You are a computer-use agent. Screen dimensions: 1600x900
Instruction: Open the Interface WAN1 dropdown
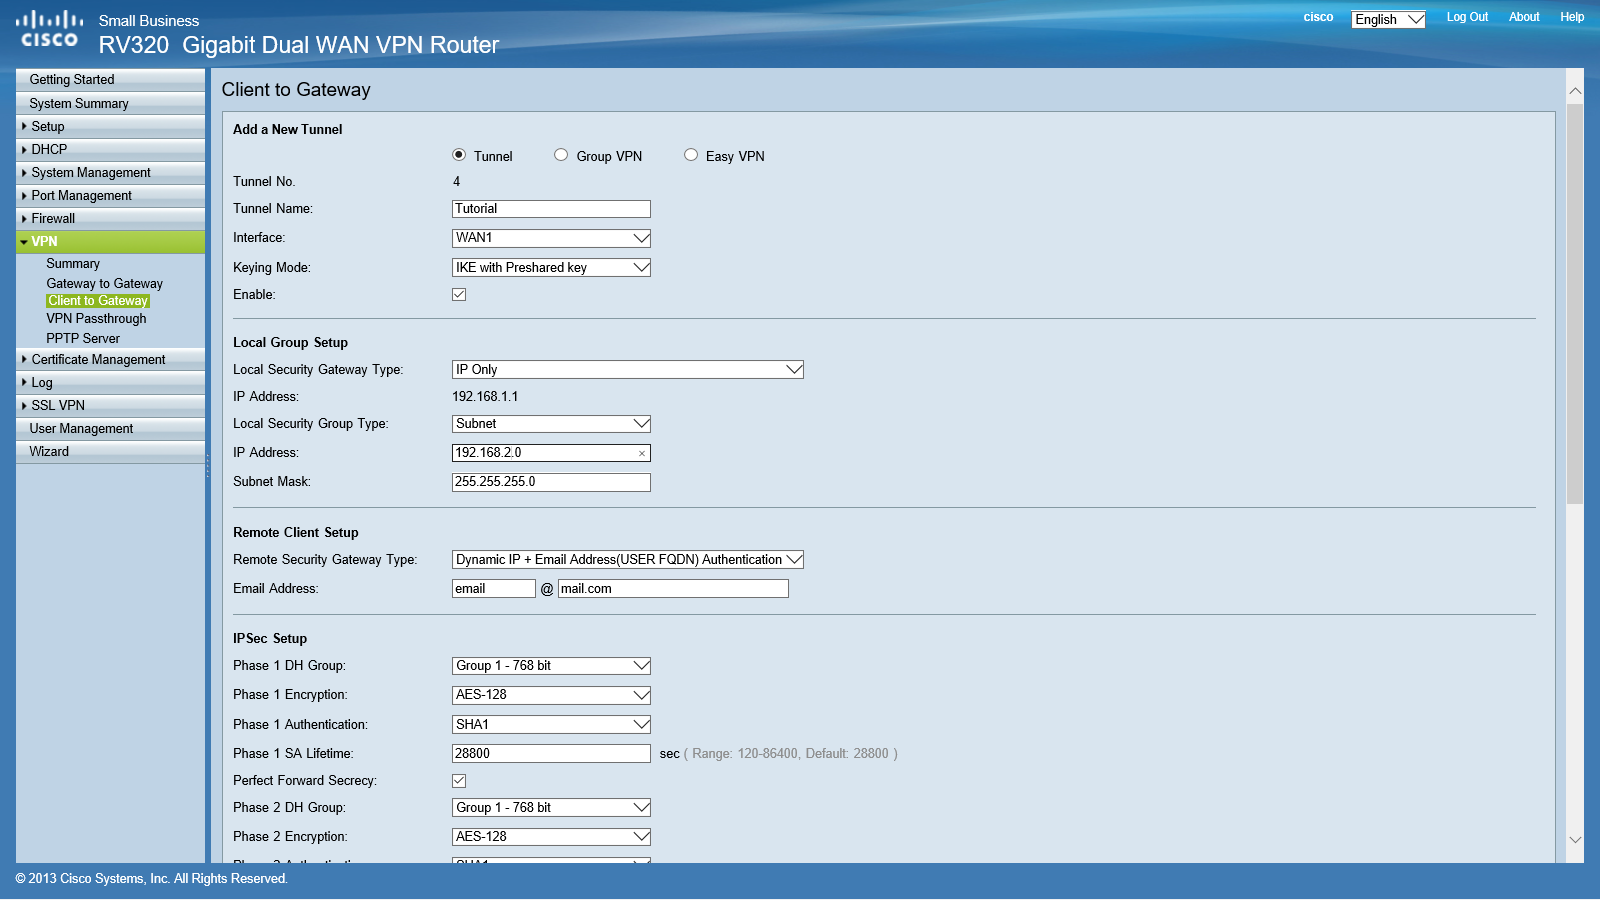click(551, 238)
